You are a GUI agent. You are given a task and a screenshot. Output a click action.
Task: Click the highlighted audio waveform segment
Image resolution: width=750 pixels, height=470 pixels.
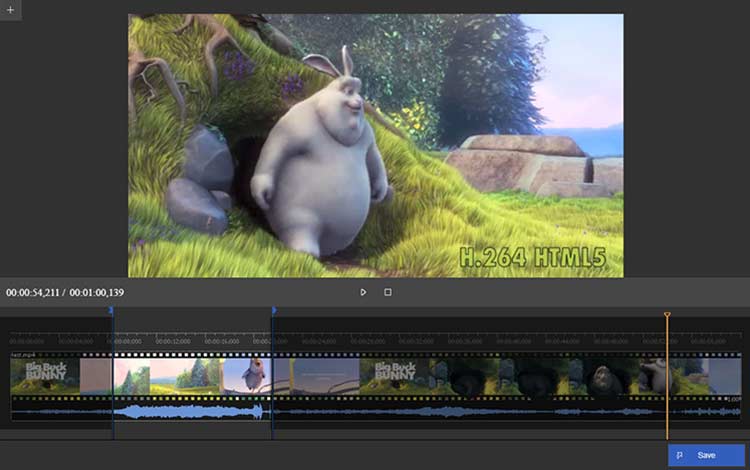click(192, 412)
